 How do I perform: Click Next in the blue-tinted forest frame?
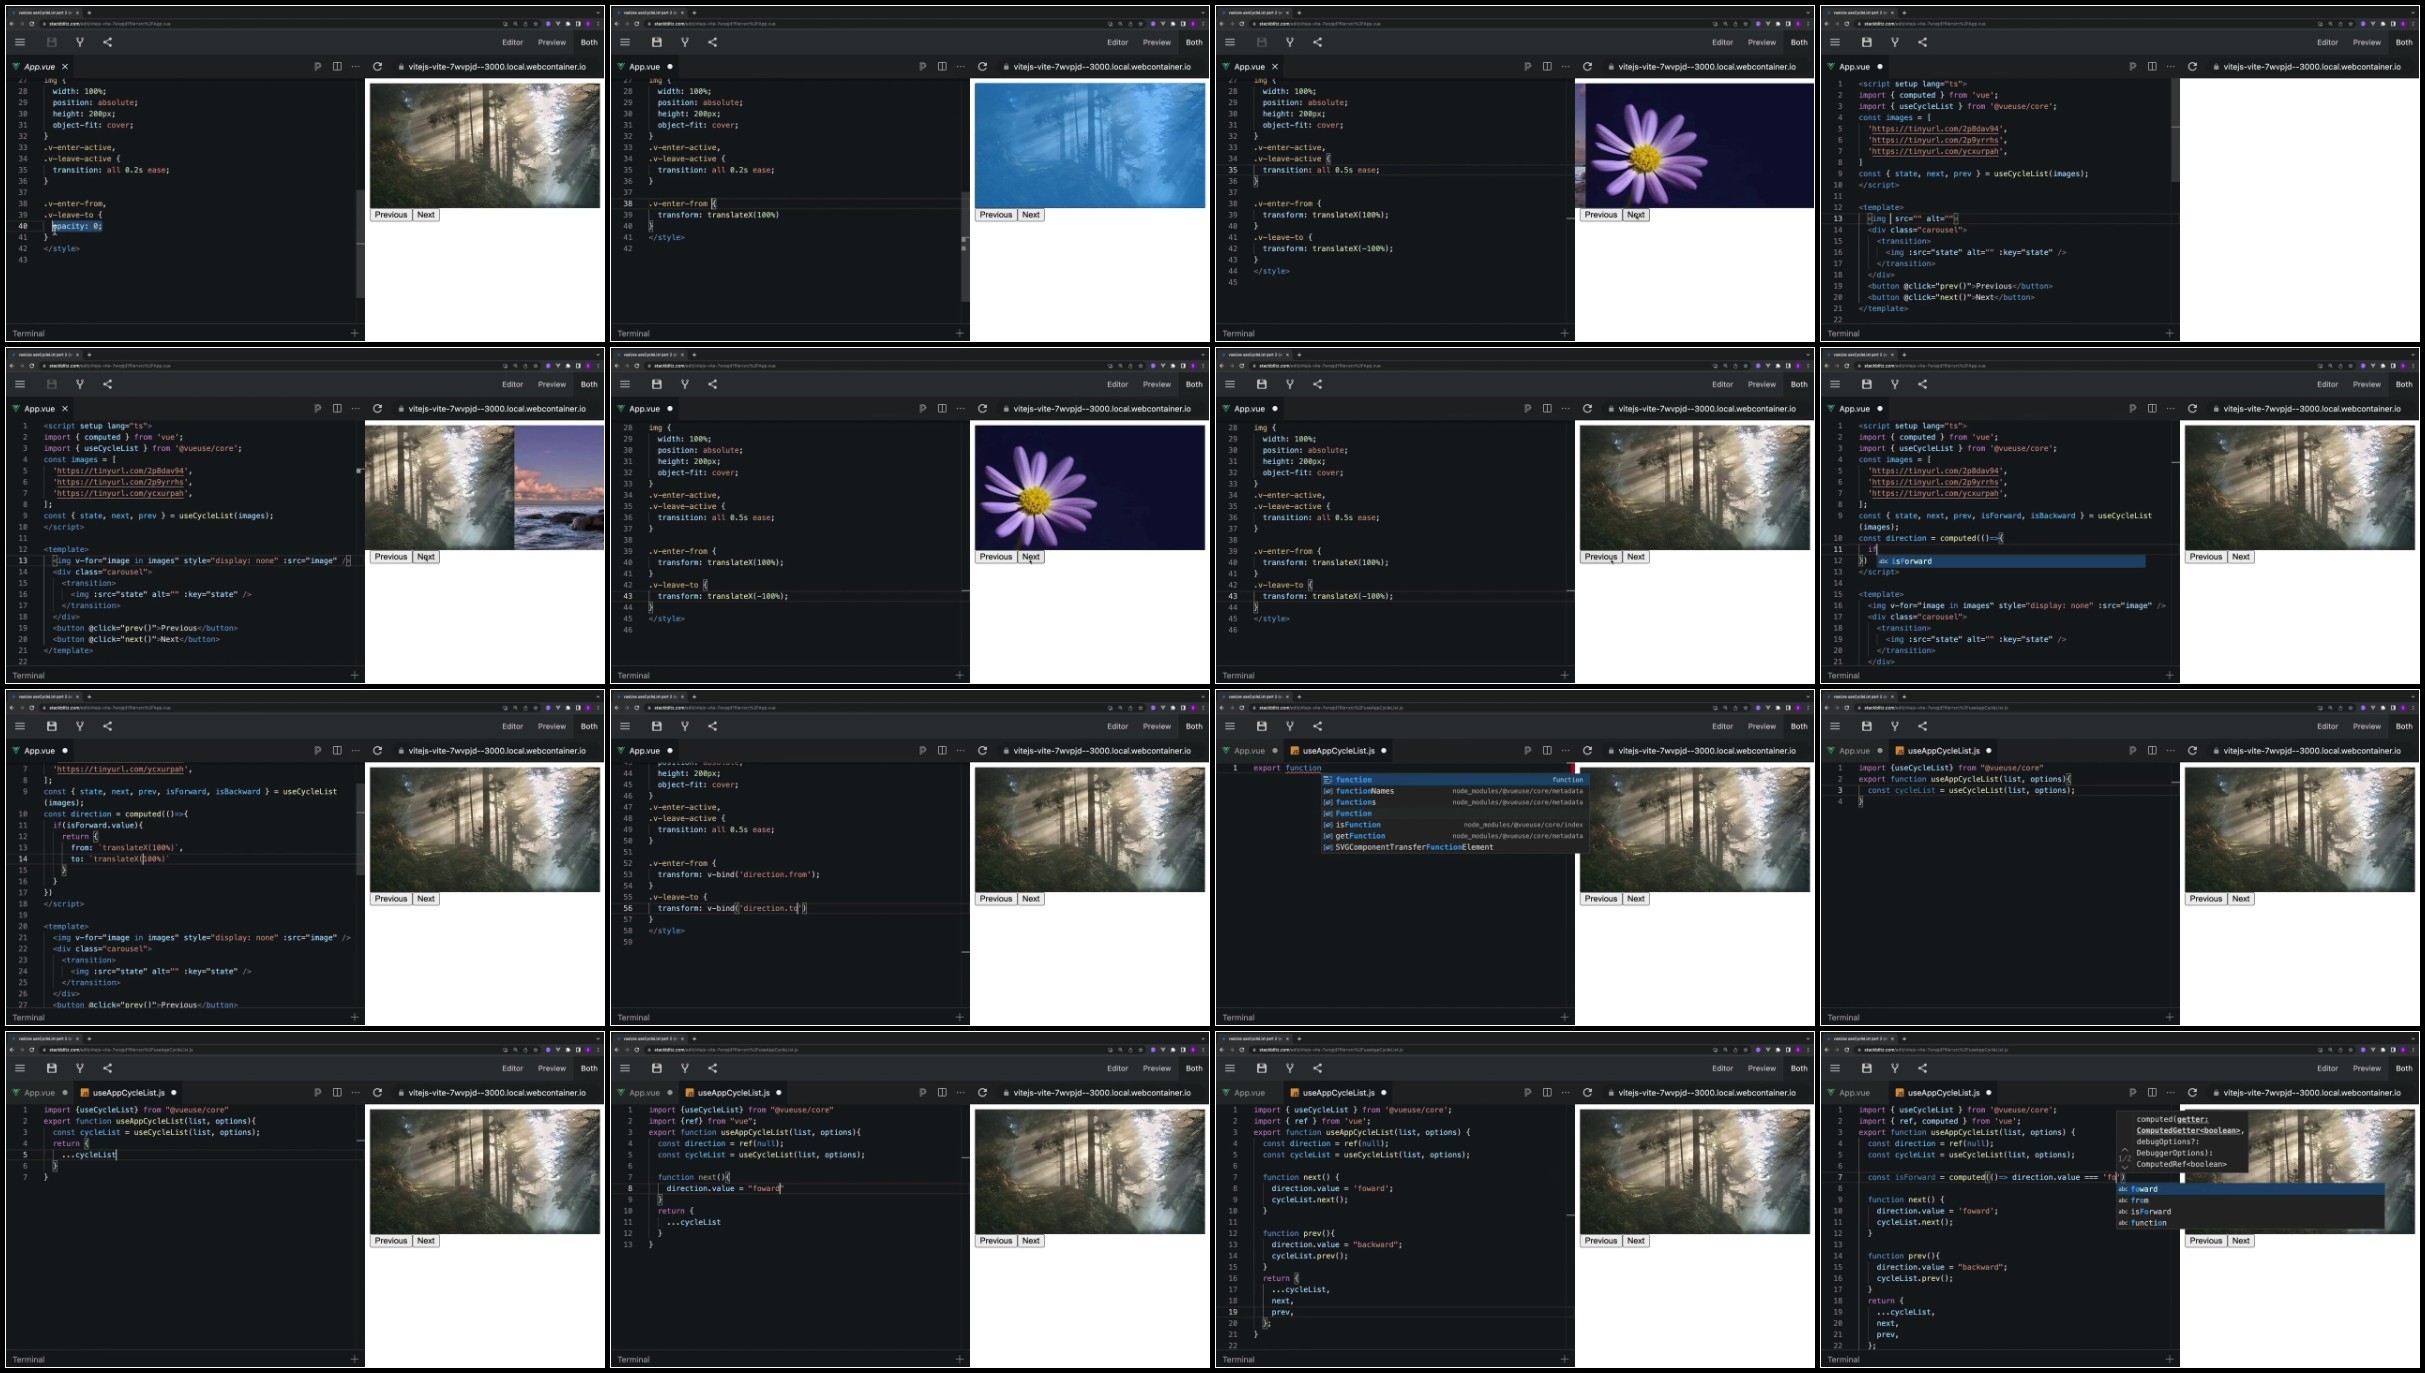coord(1031,215)
